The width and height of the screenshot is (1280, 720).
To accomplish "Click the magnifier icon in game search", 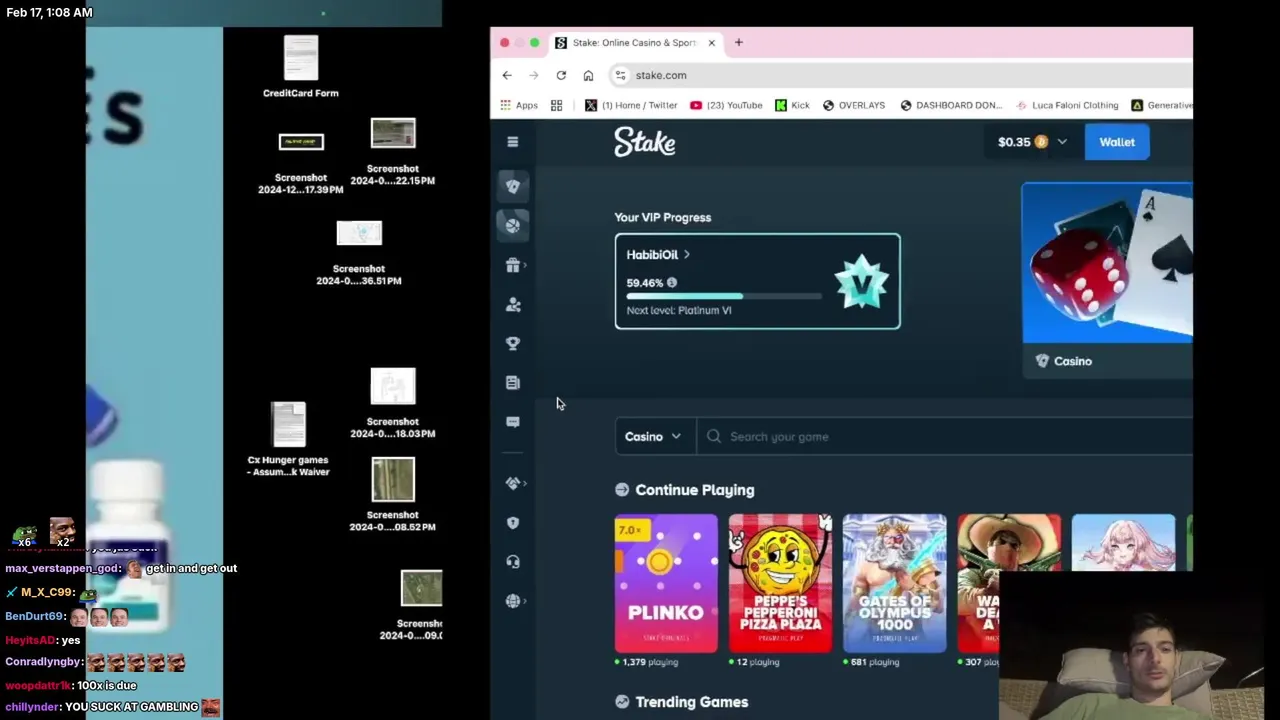I will click(x=714, y=436).
